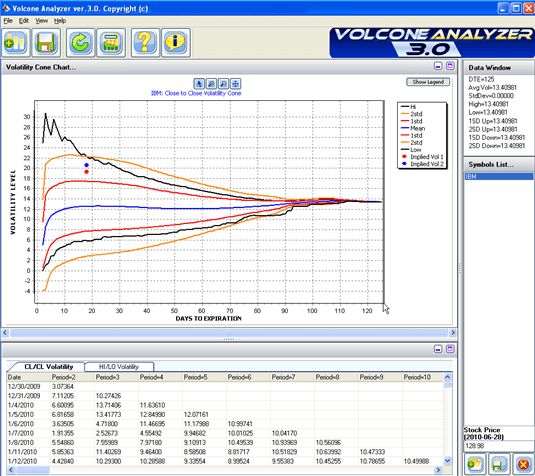Switch to the HI/LO Volatility tab

point(119,367)
